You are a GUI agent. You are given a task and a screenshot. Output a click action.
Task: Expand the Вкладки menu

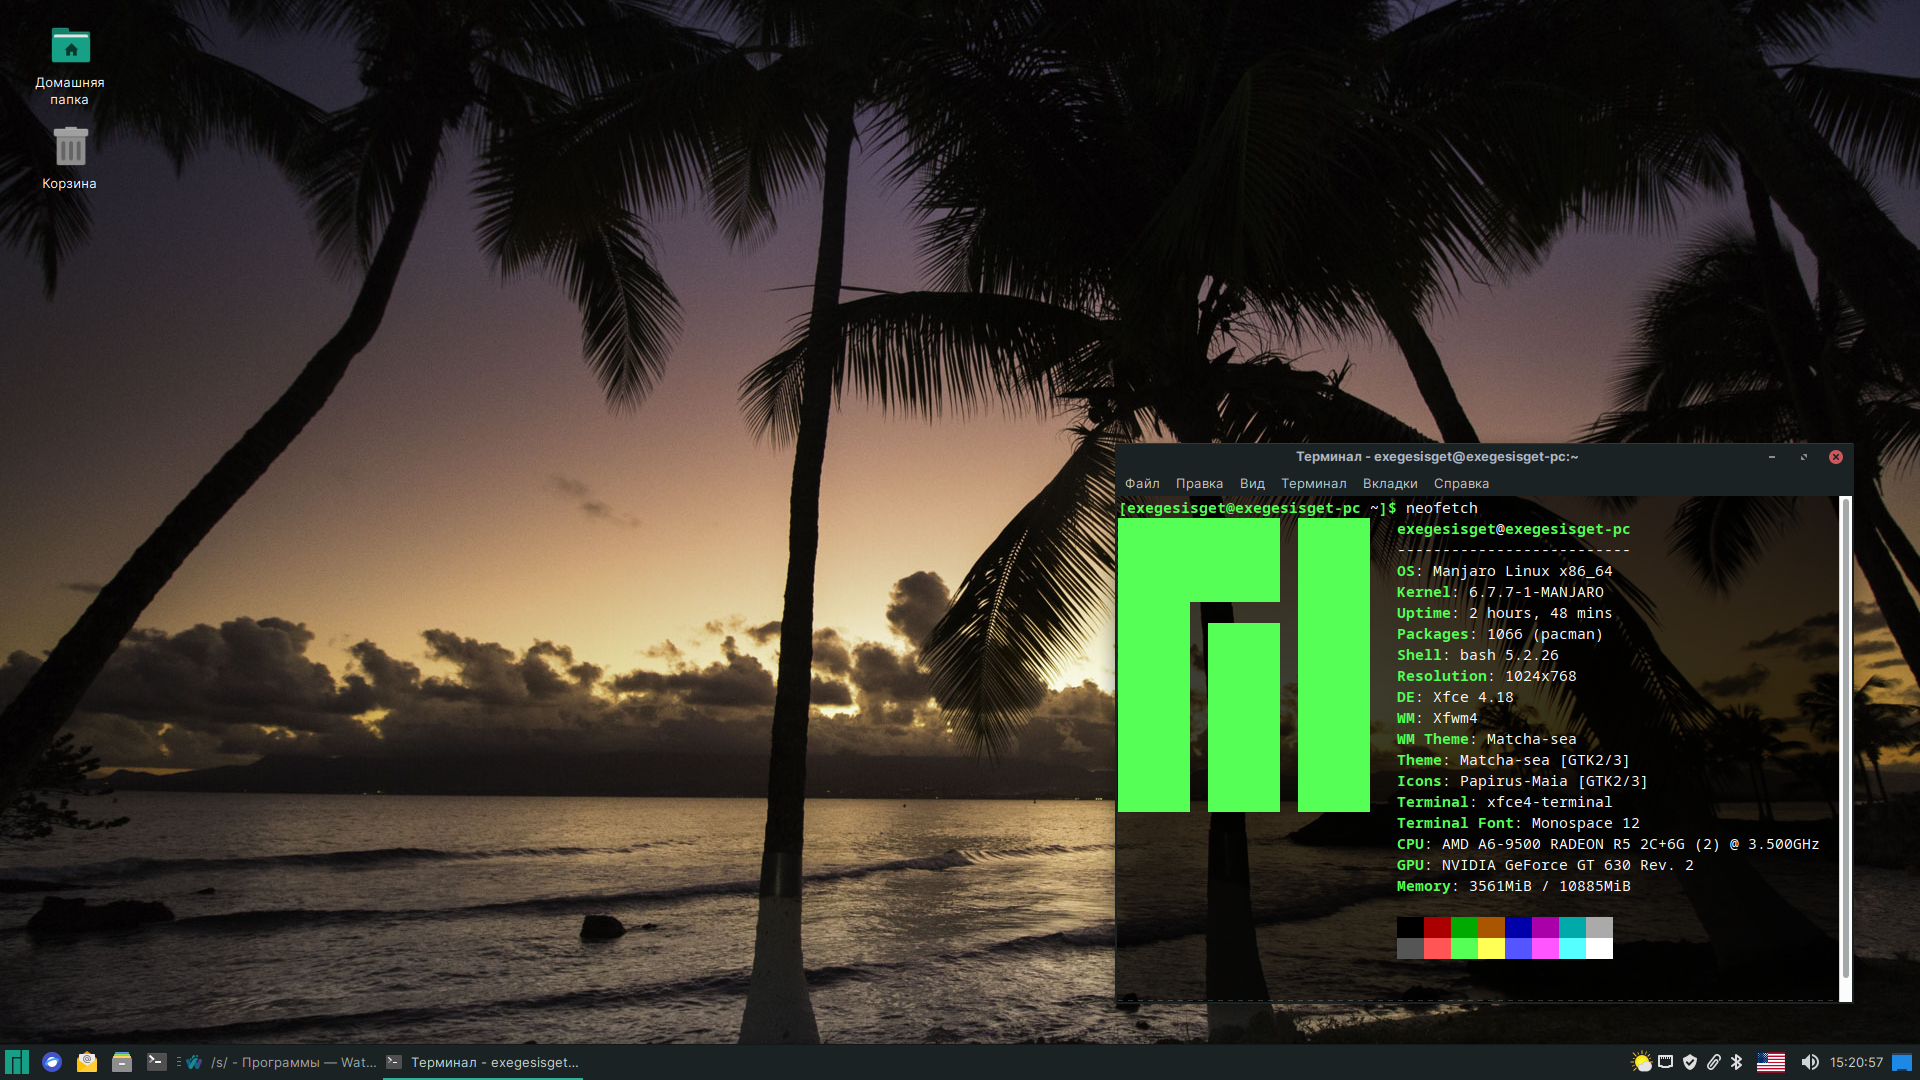[x=1390, y=484]
